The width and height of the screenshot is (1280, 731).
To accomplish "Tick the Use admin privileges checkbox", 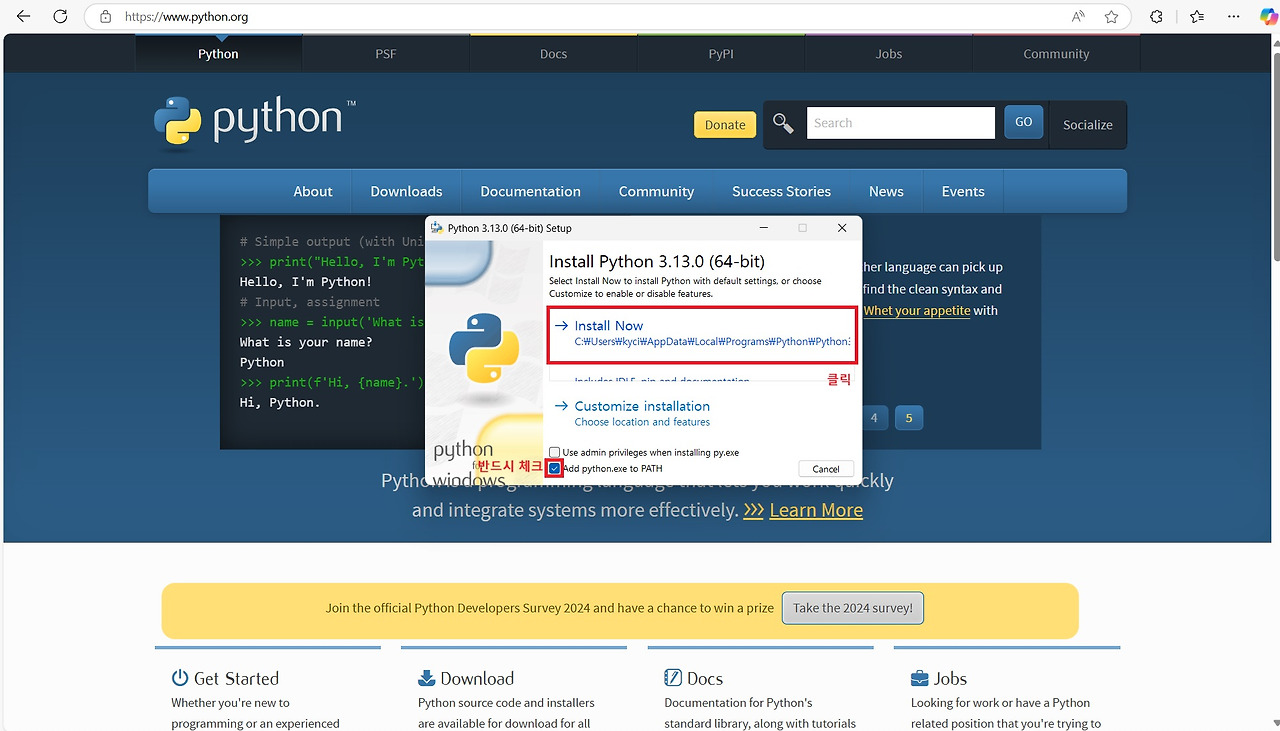I will coord(555,453).
